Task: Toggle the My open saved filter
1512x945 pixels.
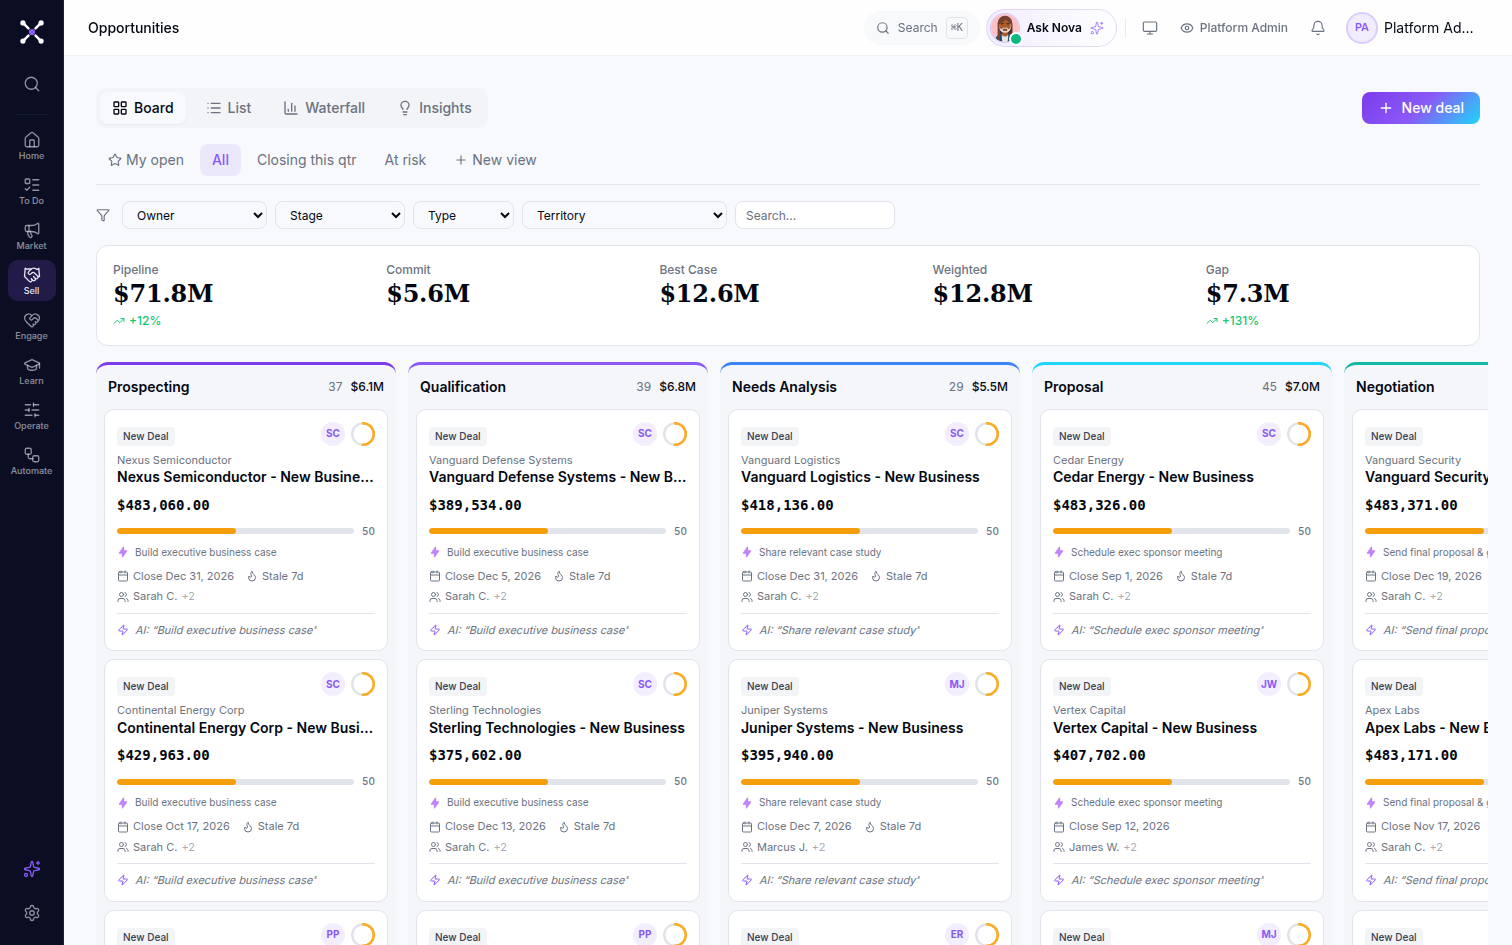Action: coord(146,160)
